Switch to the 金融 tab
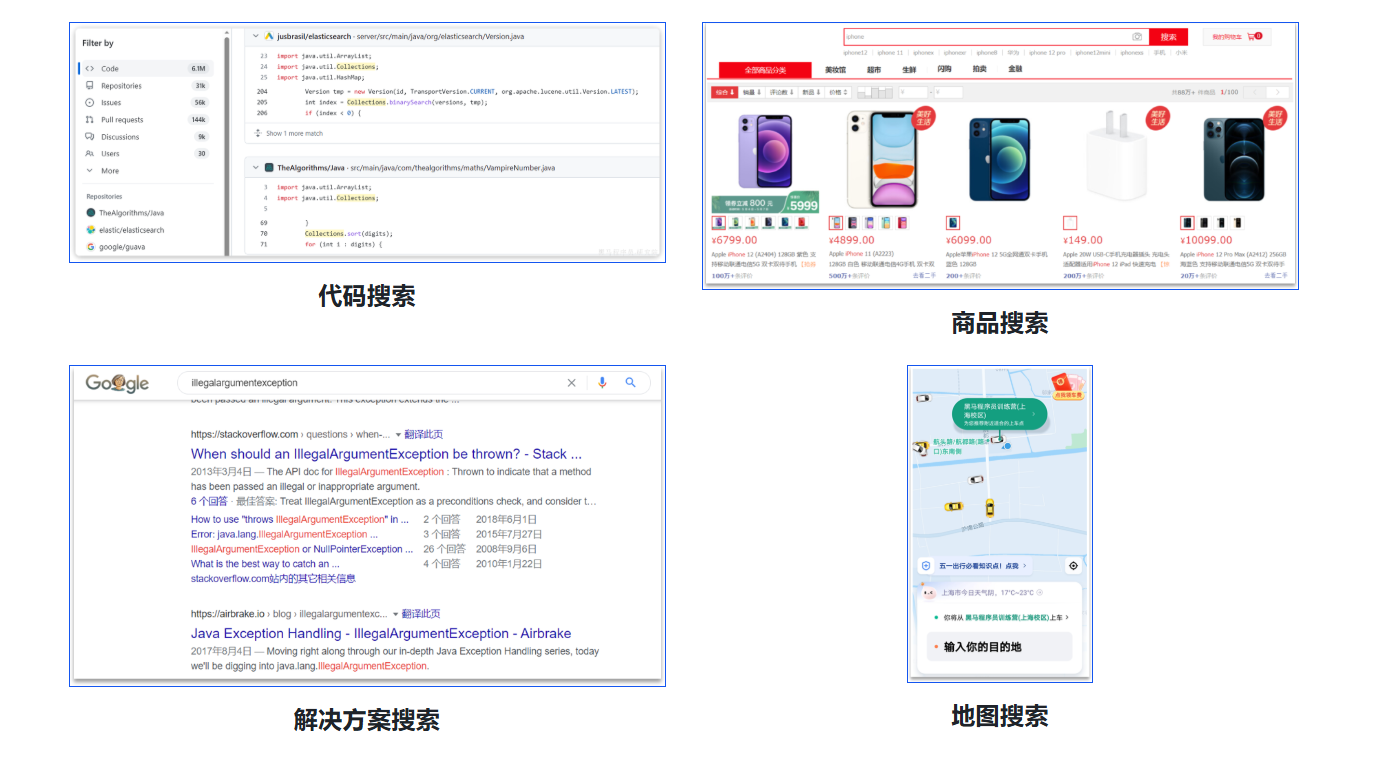The width and height of the screenshot is (1398, 774). click(1015, 70)
